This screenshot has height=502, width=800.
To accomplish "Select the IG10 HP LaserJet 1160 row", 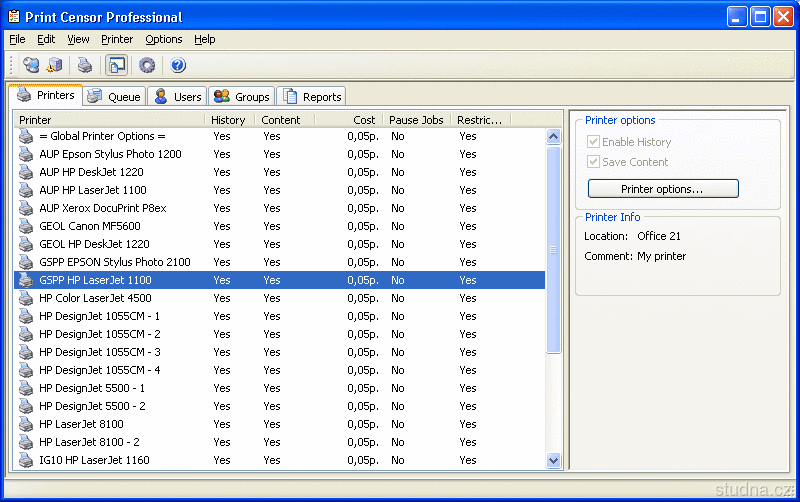I will tap(94, 460).
